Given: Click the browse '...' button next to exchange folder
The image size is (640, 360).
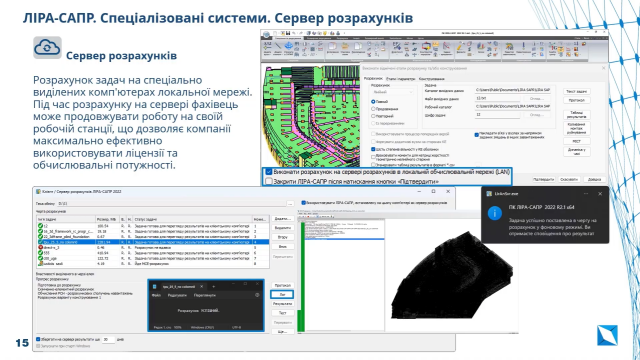Looking at the screenshot, I should [x=290, y=203].
